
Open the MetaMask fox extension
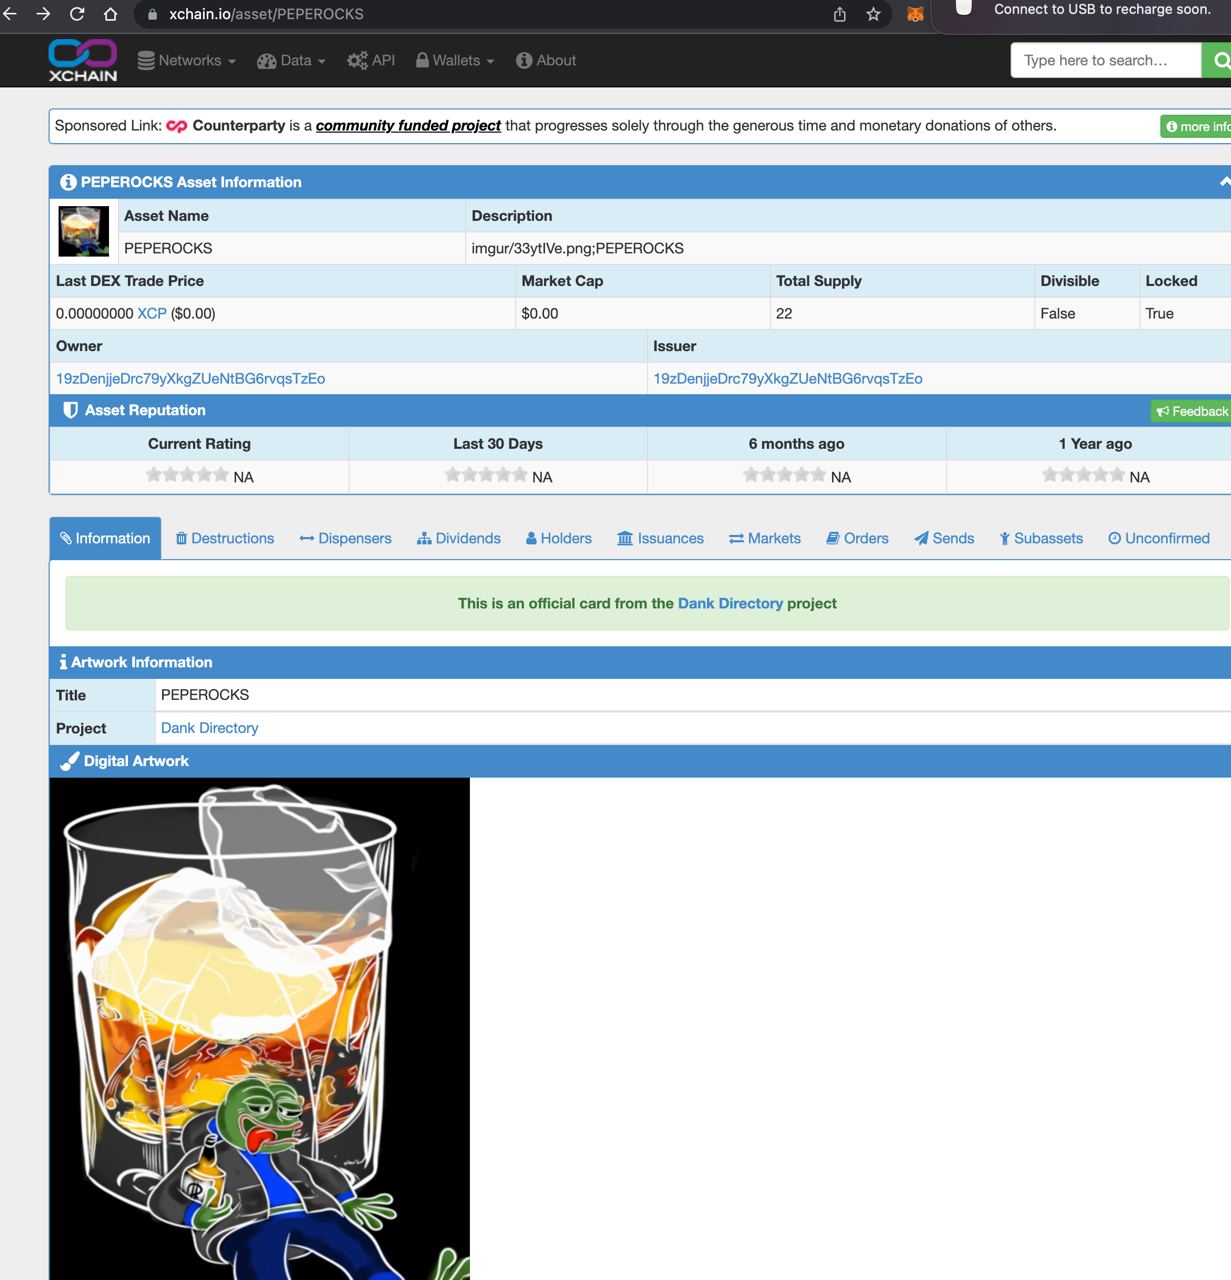(x=915, y=14)
